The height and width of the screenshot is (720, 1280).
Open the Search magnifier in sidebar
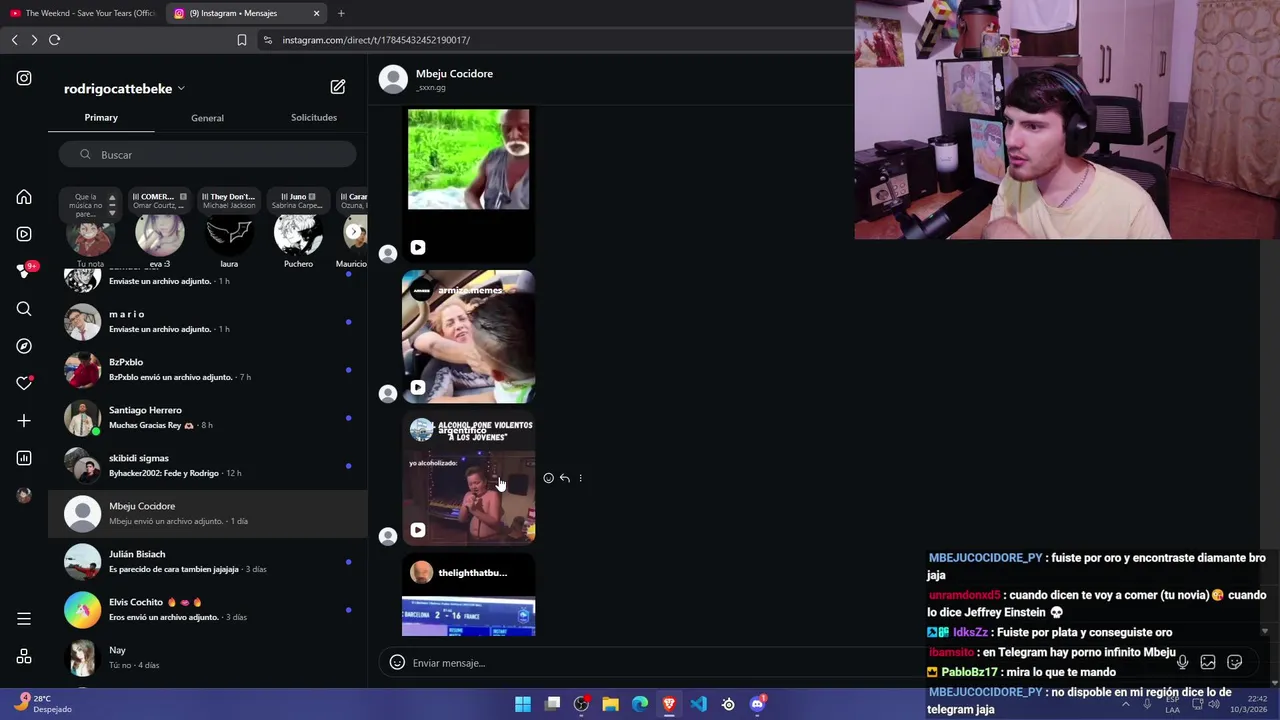point(24,309)
